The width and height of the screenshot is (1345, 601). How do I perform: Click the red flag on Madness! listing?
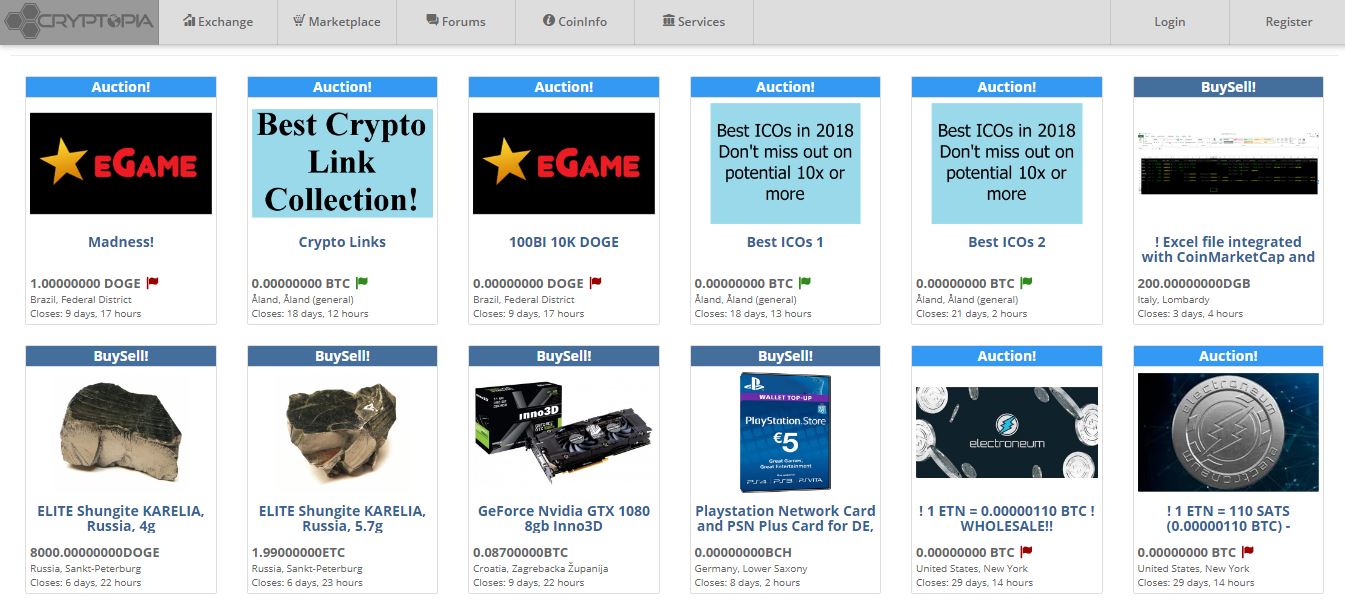[153, 283]
